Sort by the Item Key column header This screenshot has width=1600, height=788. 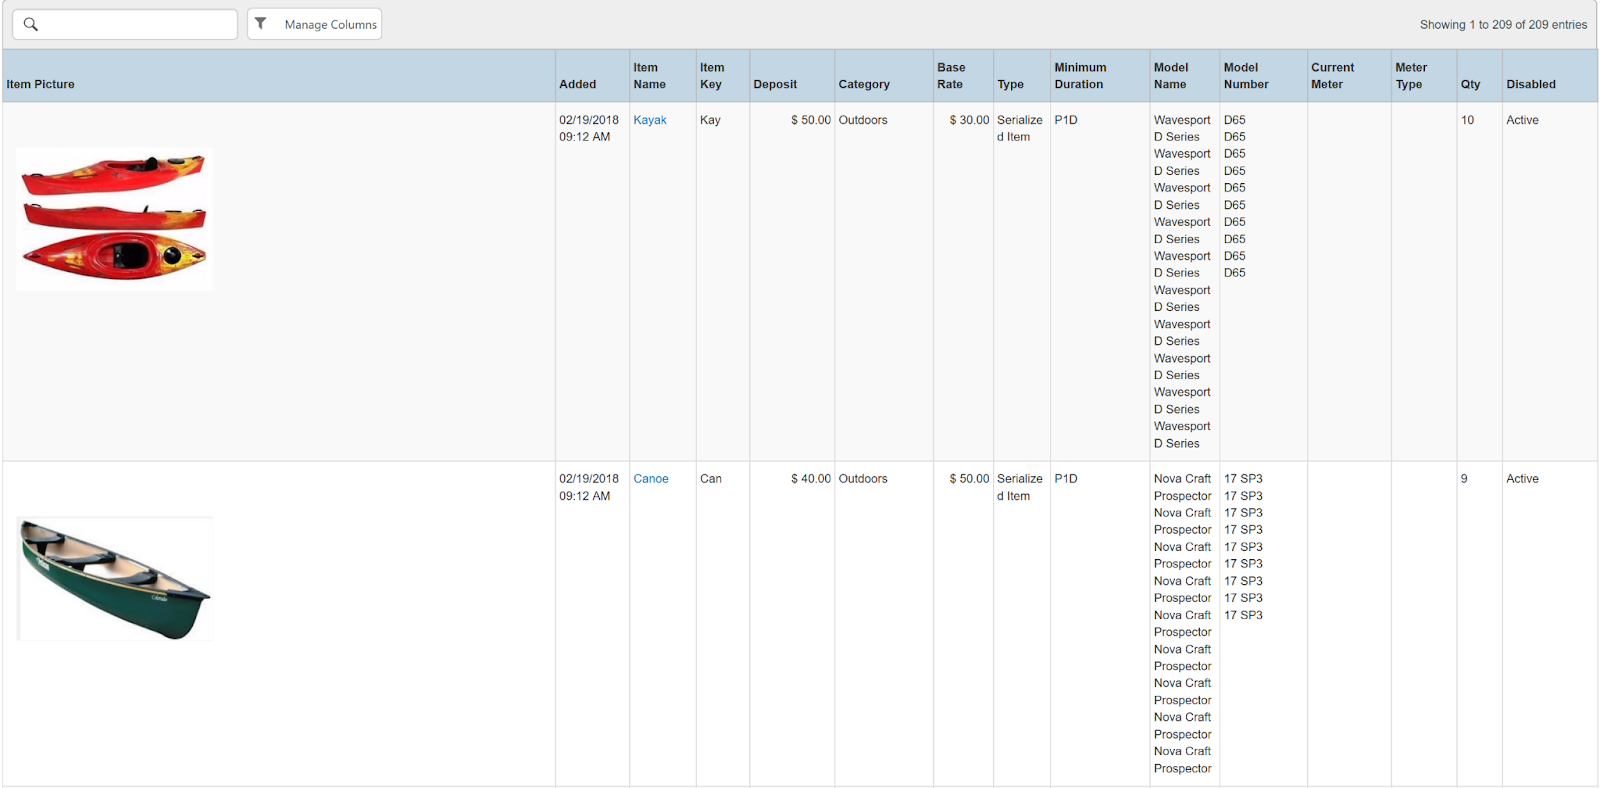[711, 76]
